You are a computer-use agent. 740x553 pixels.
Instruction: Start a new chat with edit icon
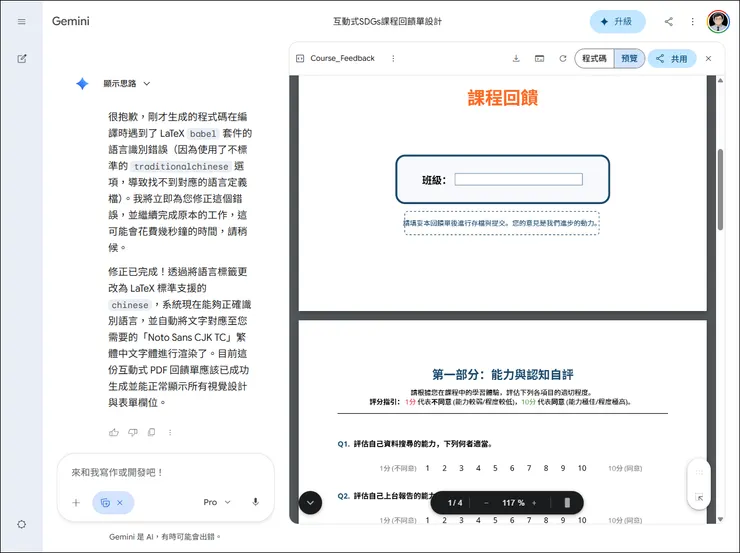22,59
